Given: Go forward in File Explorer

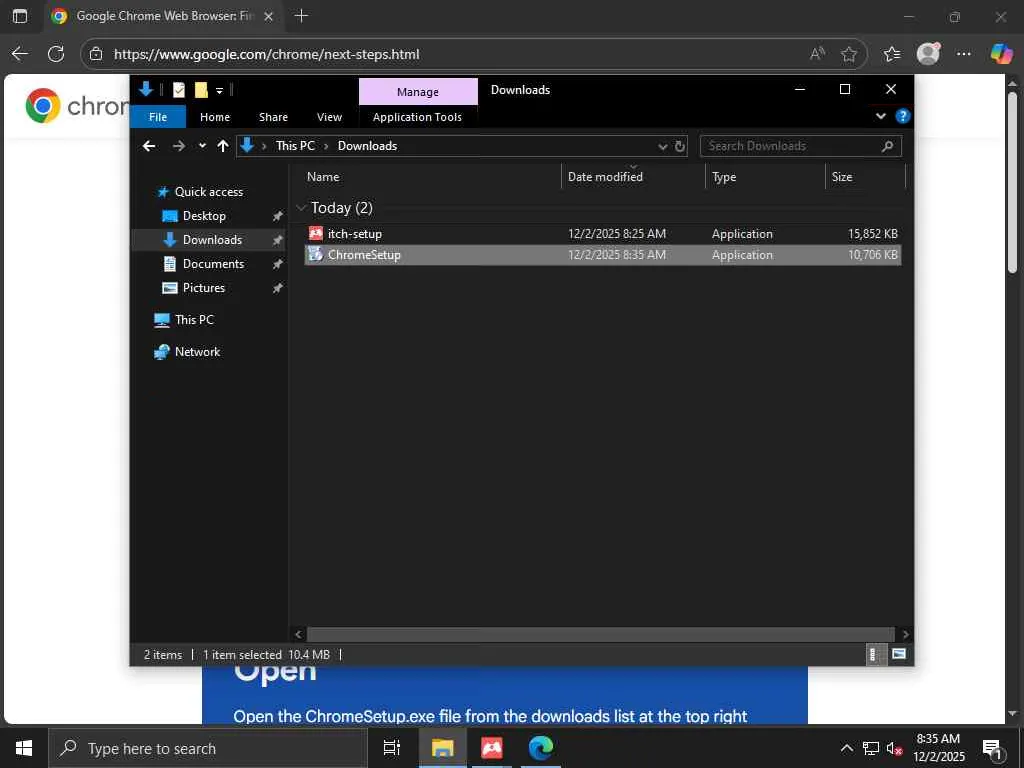Looking at the screenshot, I should coord(178,146).
